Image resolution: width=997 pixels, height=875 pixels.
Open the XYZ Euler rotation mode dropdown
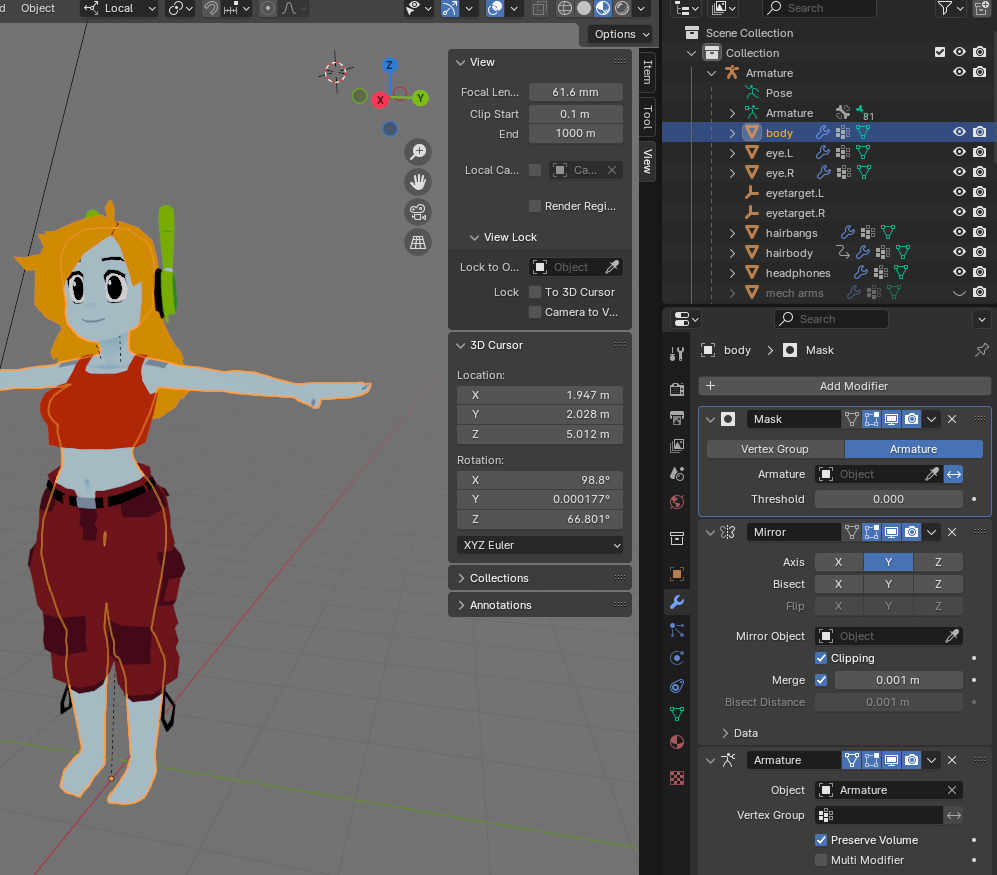point(540,546)
